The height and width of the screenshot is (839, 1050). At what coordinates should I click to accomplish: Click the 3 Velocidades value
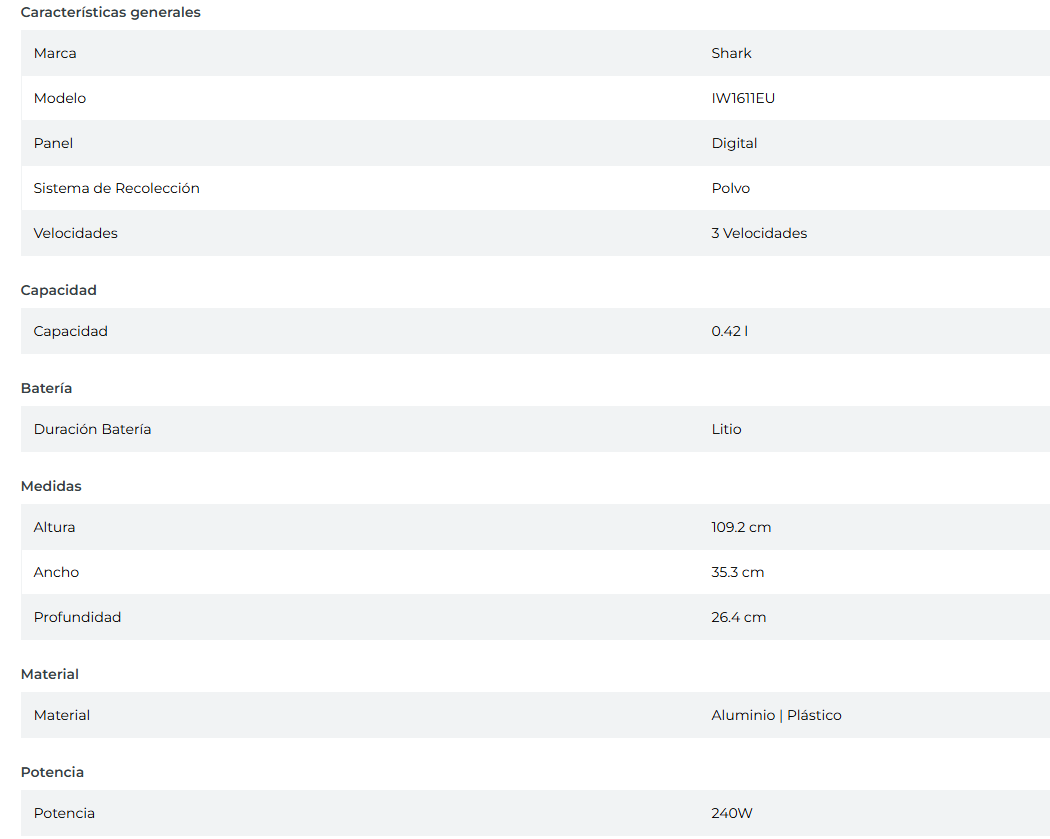(x=759, y=233)
